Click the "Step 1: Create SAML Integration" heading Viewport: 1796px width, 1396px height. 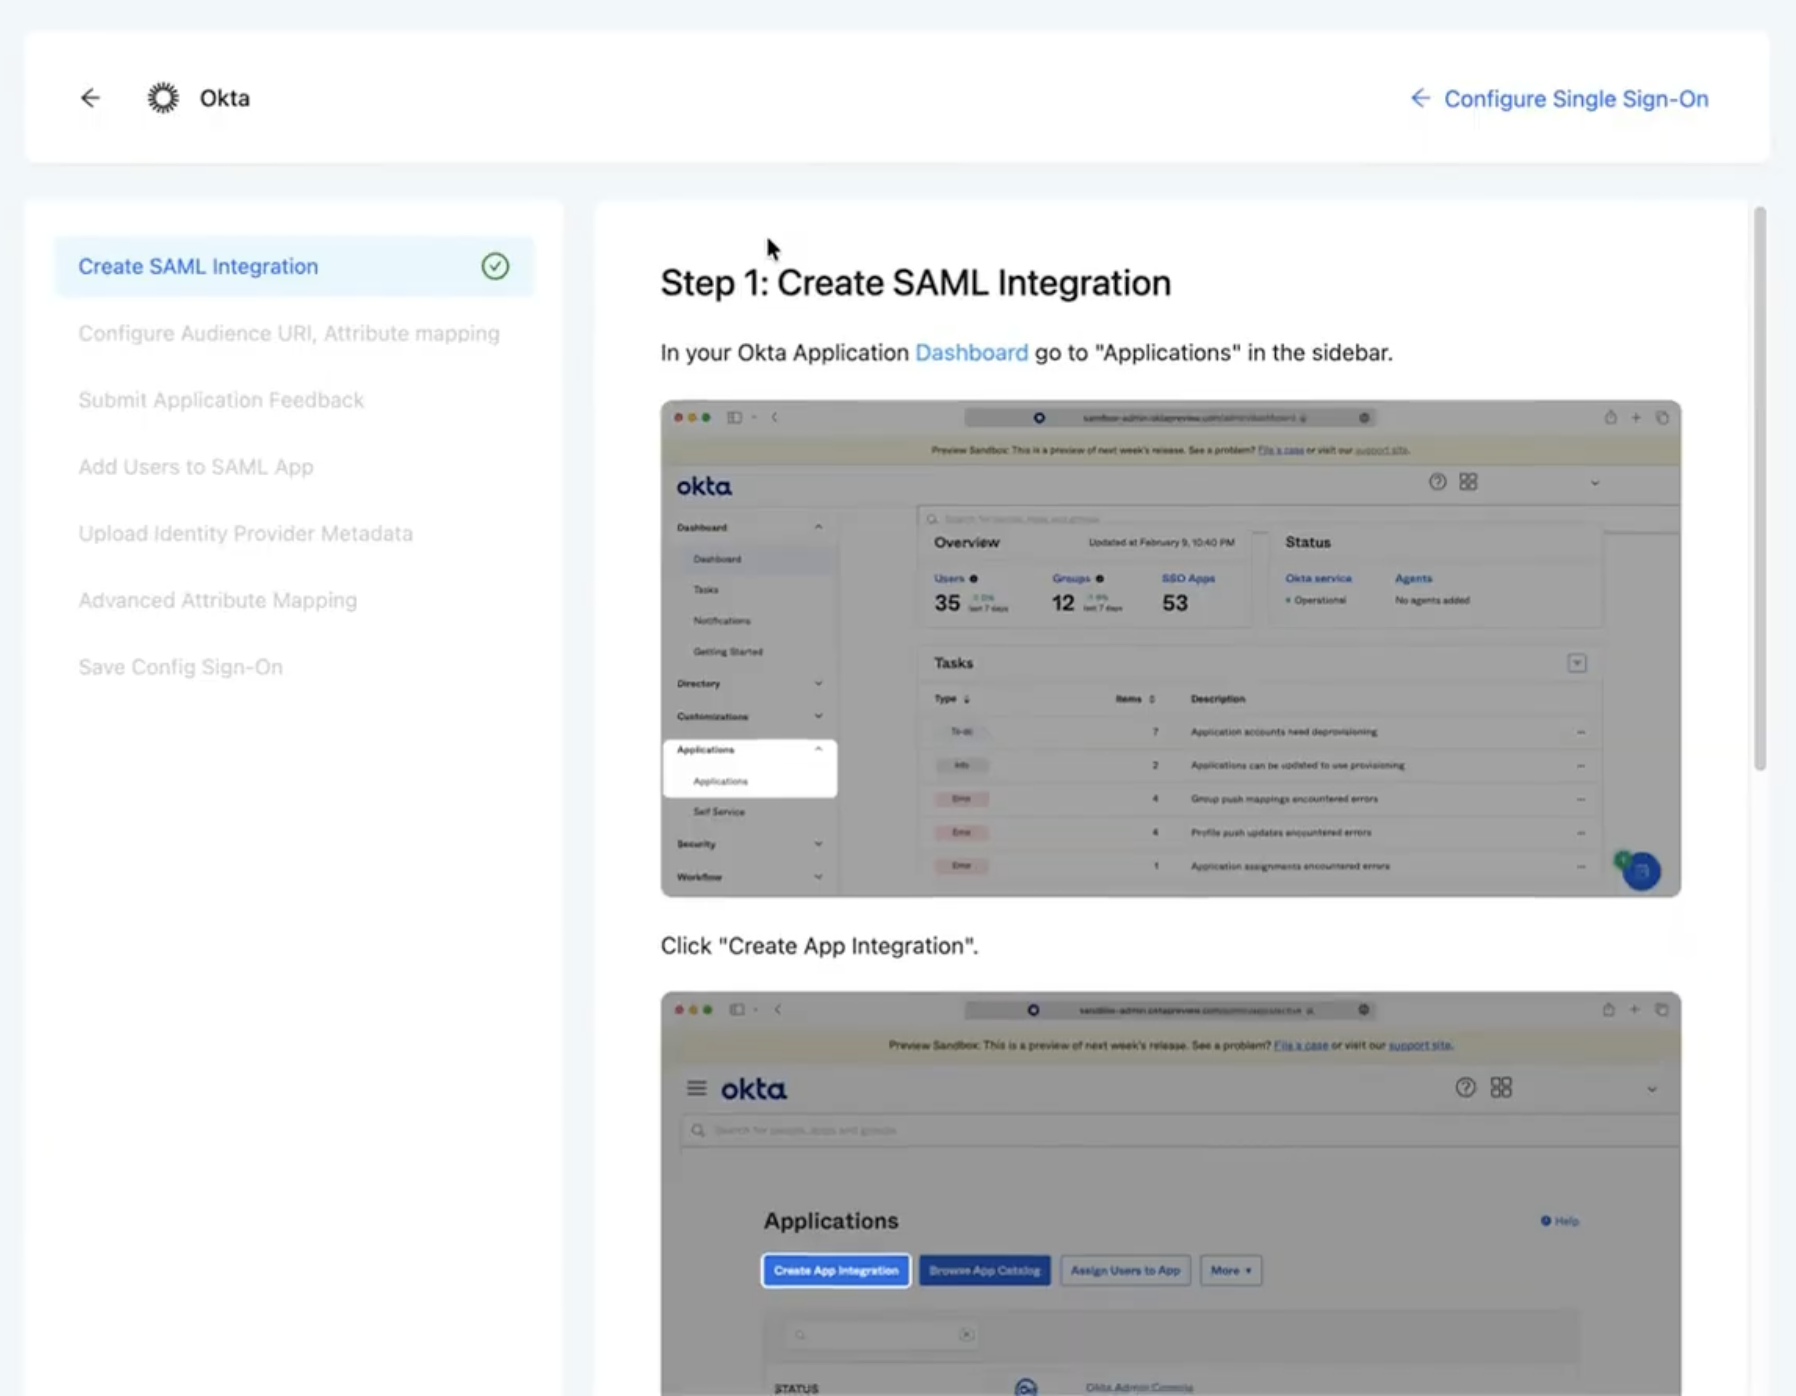(915, 283)
